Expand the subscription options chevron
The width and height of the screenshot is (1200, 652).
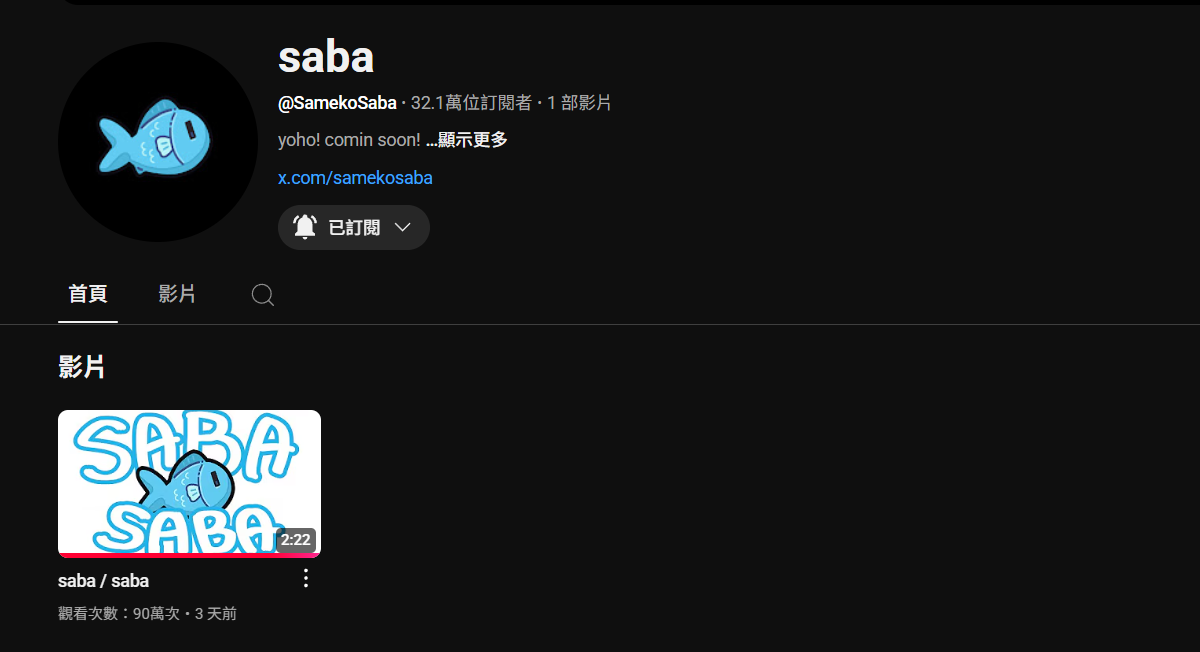(403, 227)
